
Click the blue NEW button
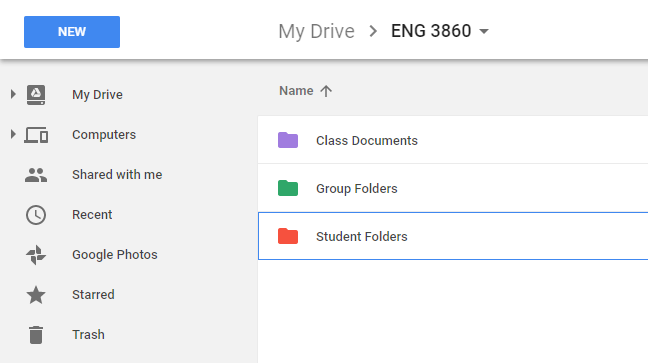(x=72, y=32)
